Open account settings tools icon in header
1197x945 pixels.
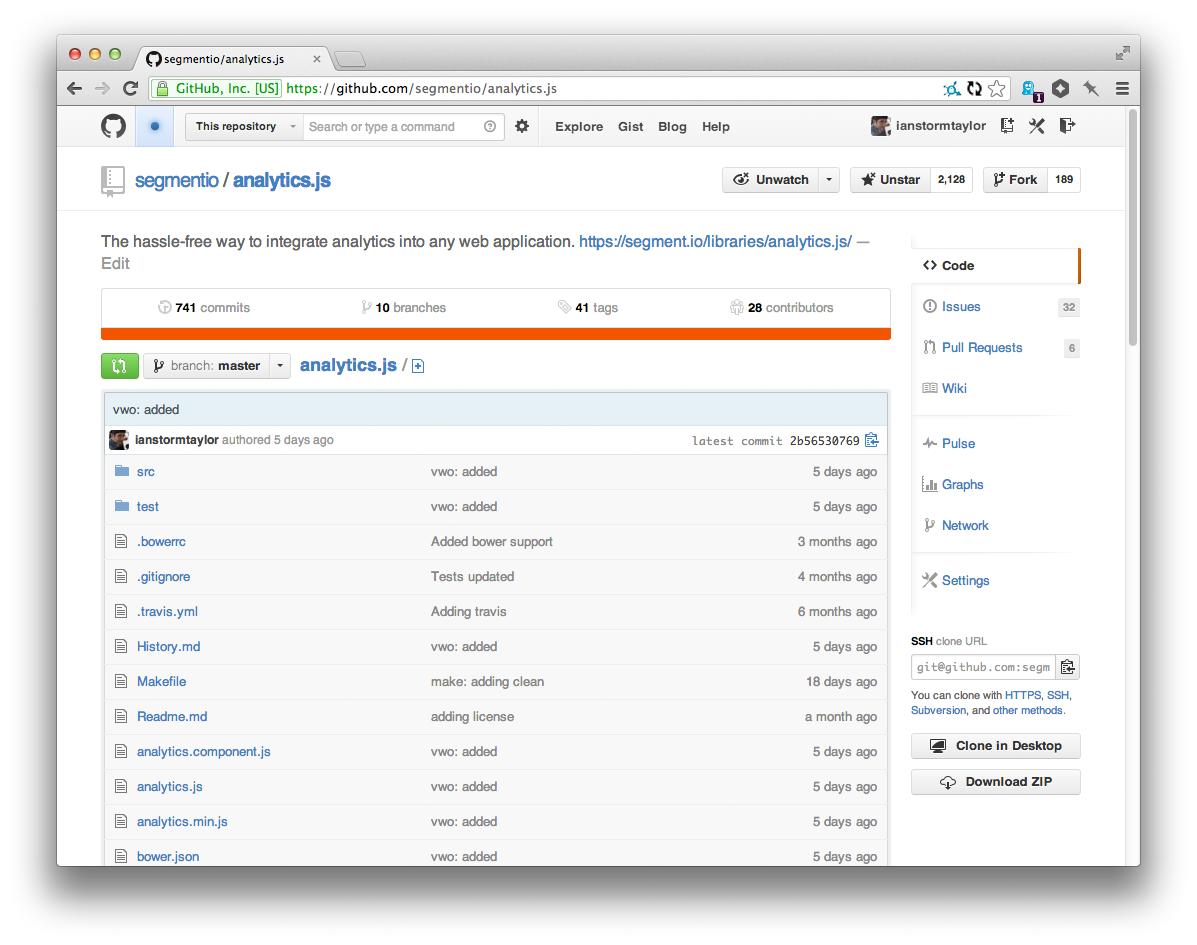1037,126
